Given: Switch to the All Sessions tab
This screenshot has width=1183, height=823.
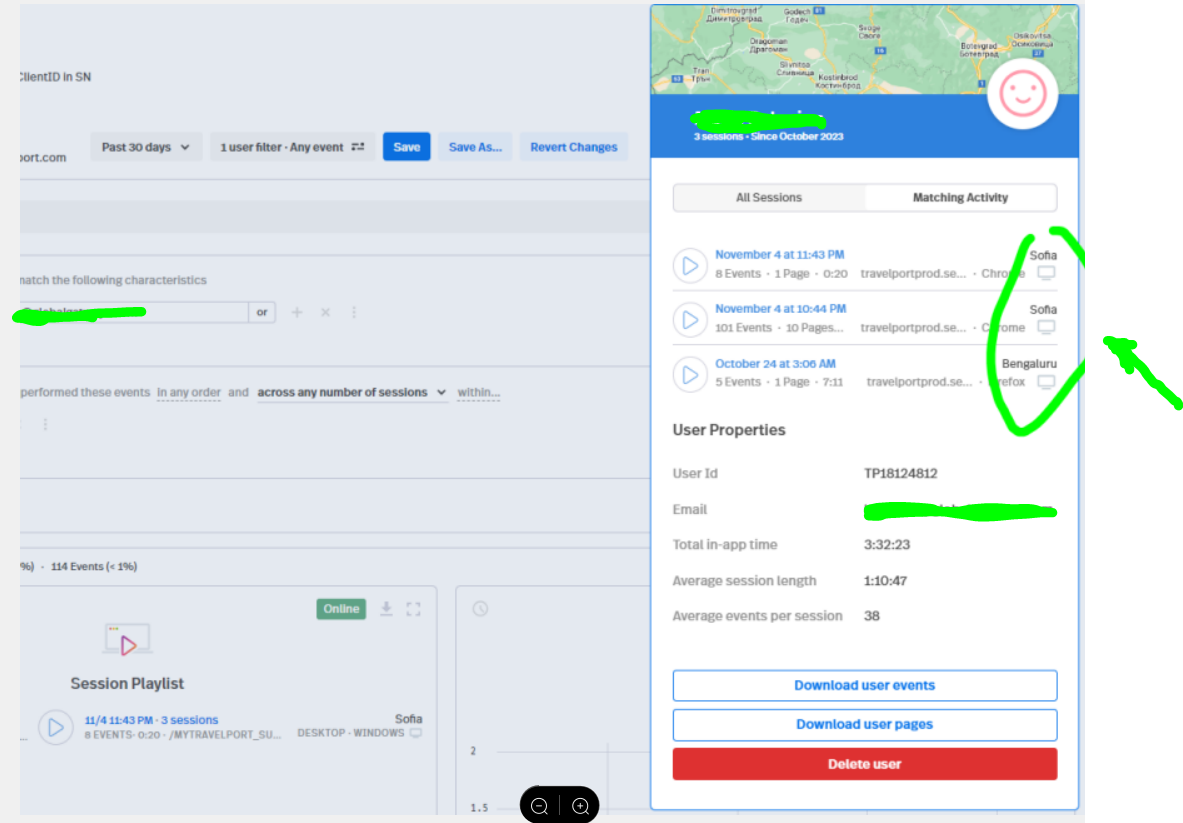Looking at the screenshot, I should (x=770, y=197).
